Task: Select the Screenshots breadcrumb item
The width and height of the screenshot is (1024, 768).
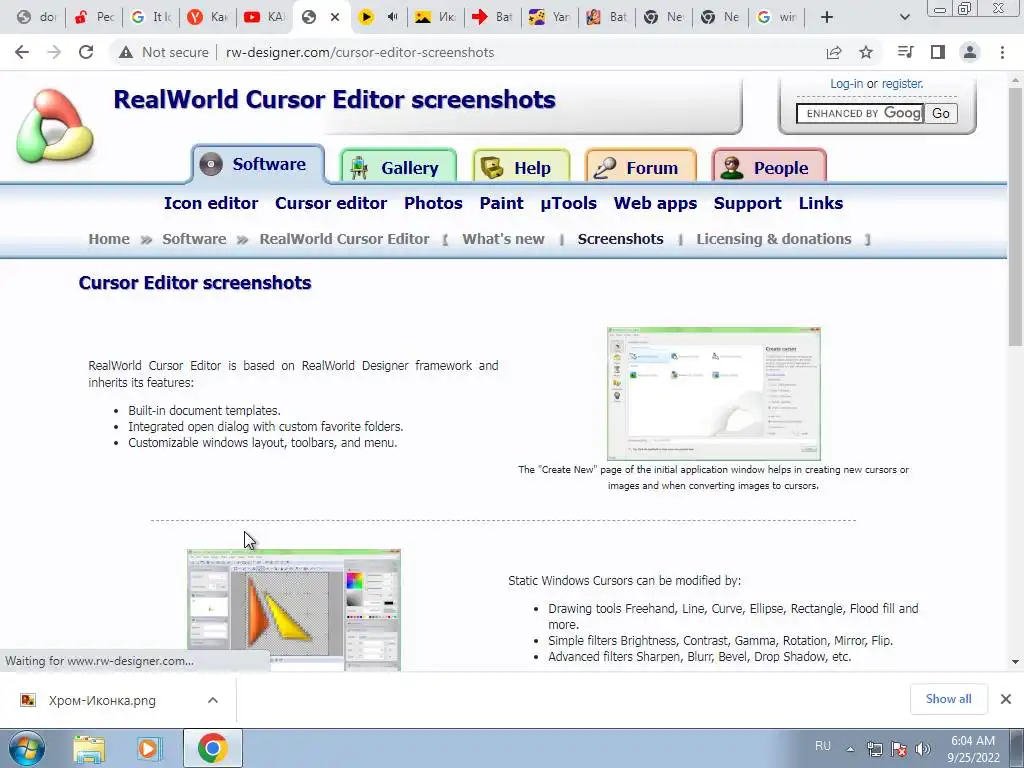Action: (620, 239)
